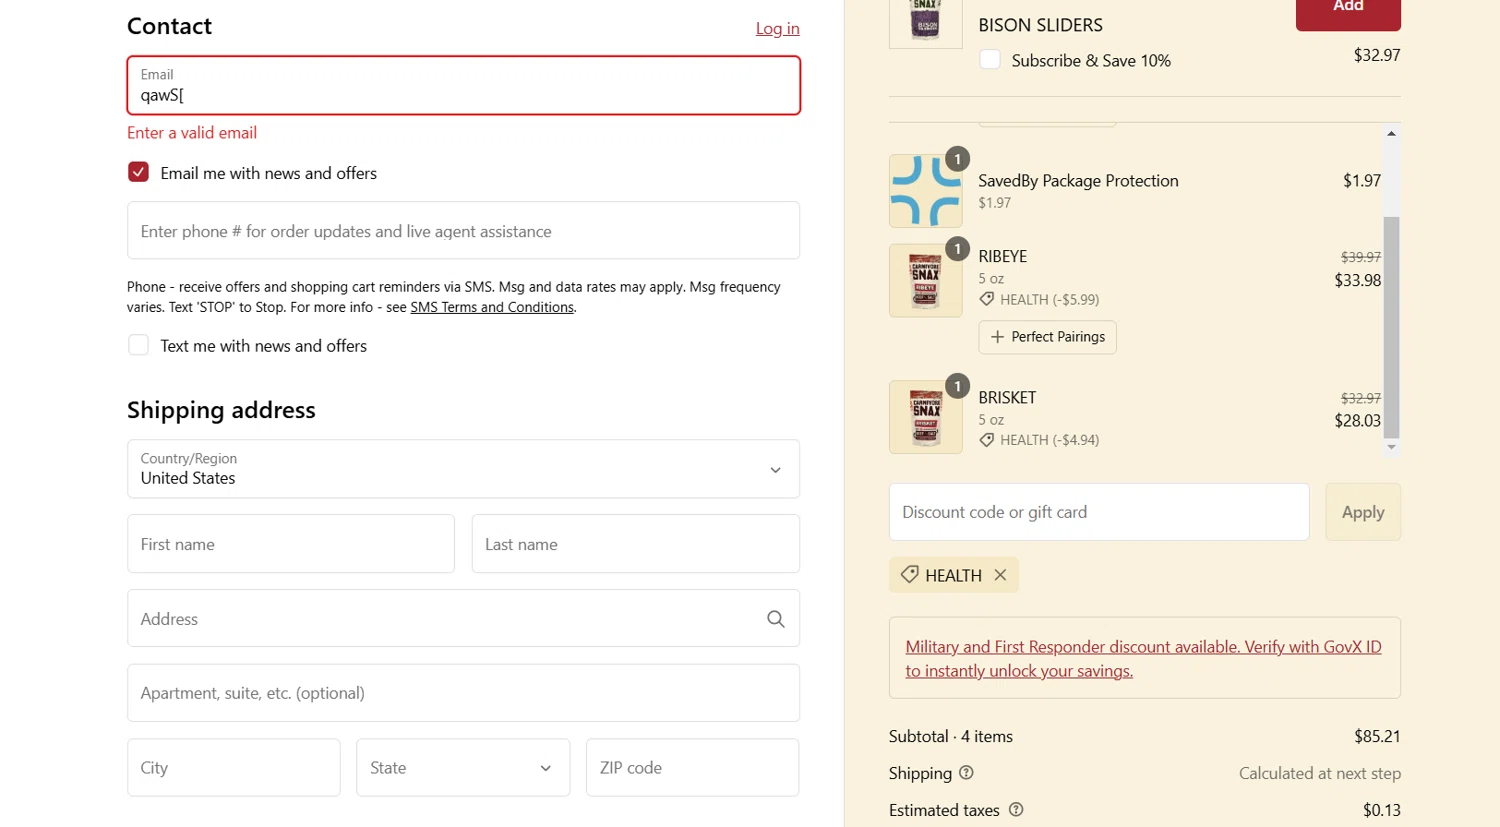Screen dimensions: 1500x827
Task: Click the Calculated at next step shipping text
Action: coord(1320,773)
